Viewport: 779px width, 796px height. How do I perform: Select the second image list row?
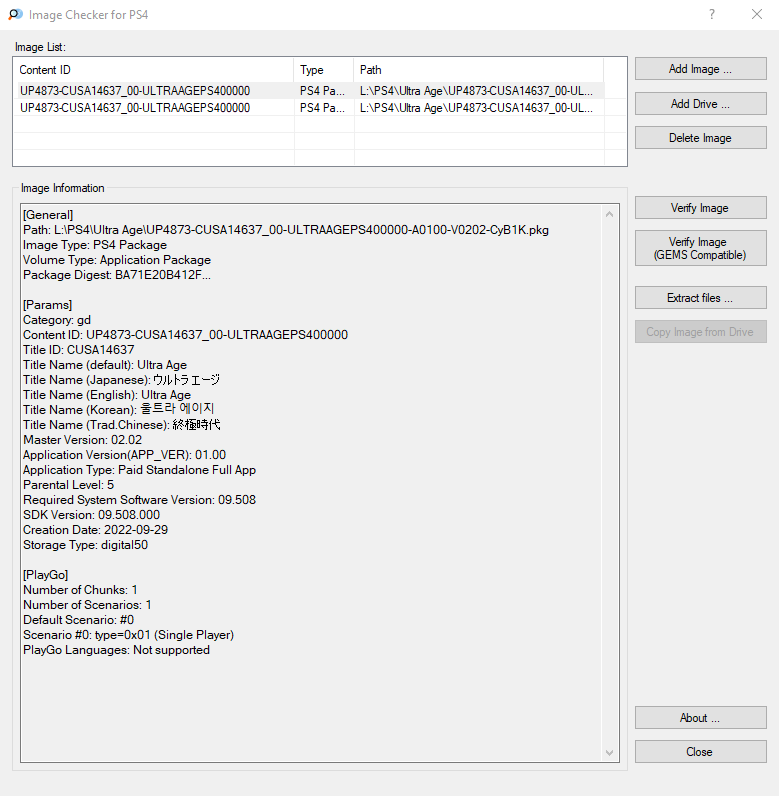[311, 108]
